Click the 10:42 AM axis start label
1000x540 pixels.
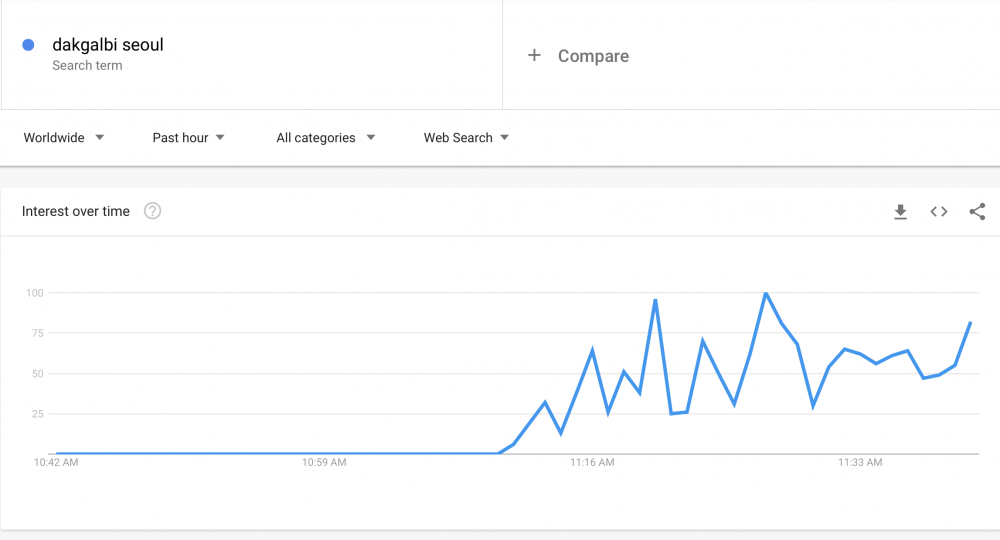[56, 462]
